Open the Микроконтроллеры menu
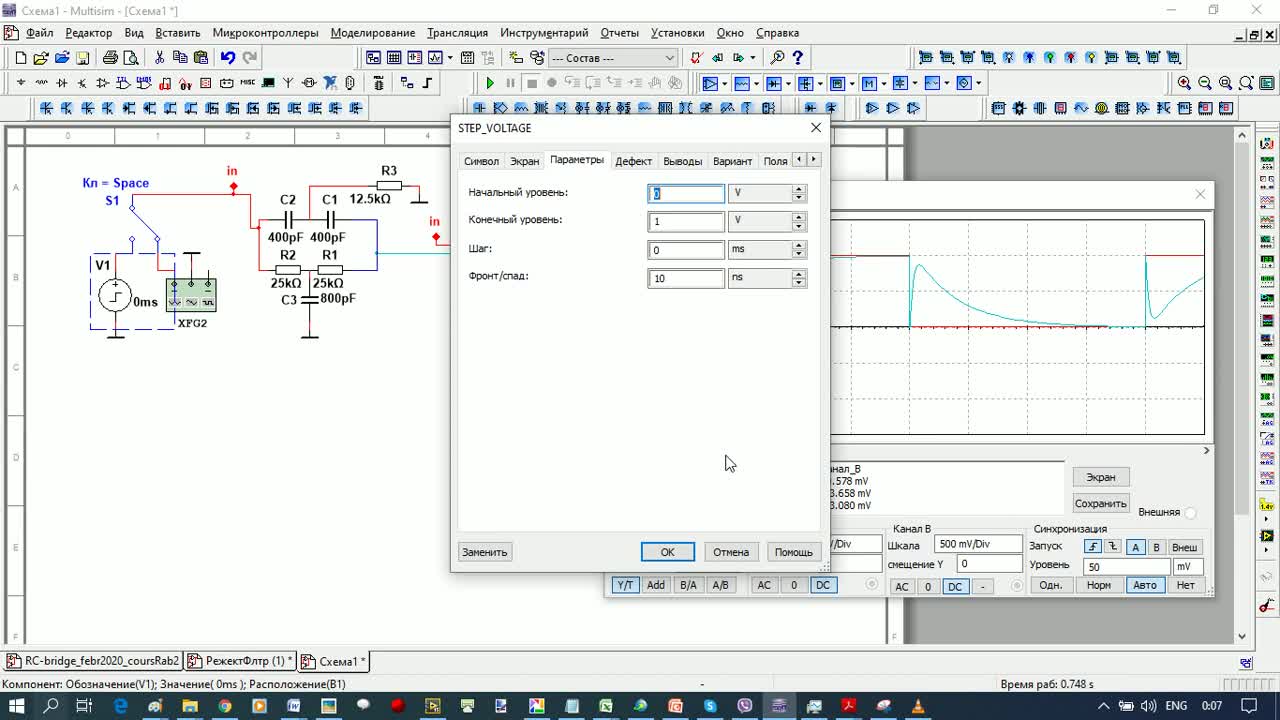 pyautogui.click(x=265, y=33)
